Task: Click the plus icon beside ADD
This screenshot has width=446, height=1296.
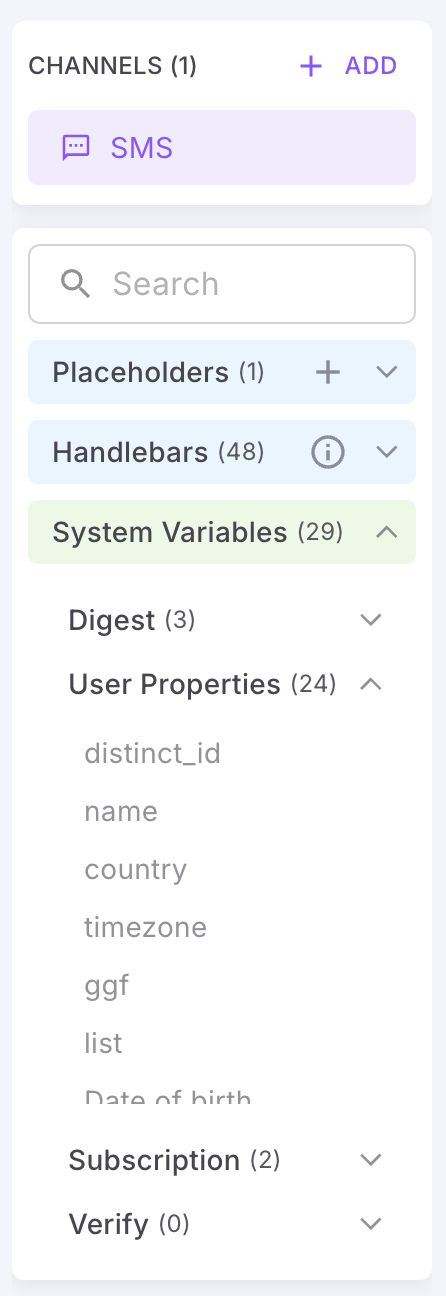Action: (311, 66)
